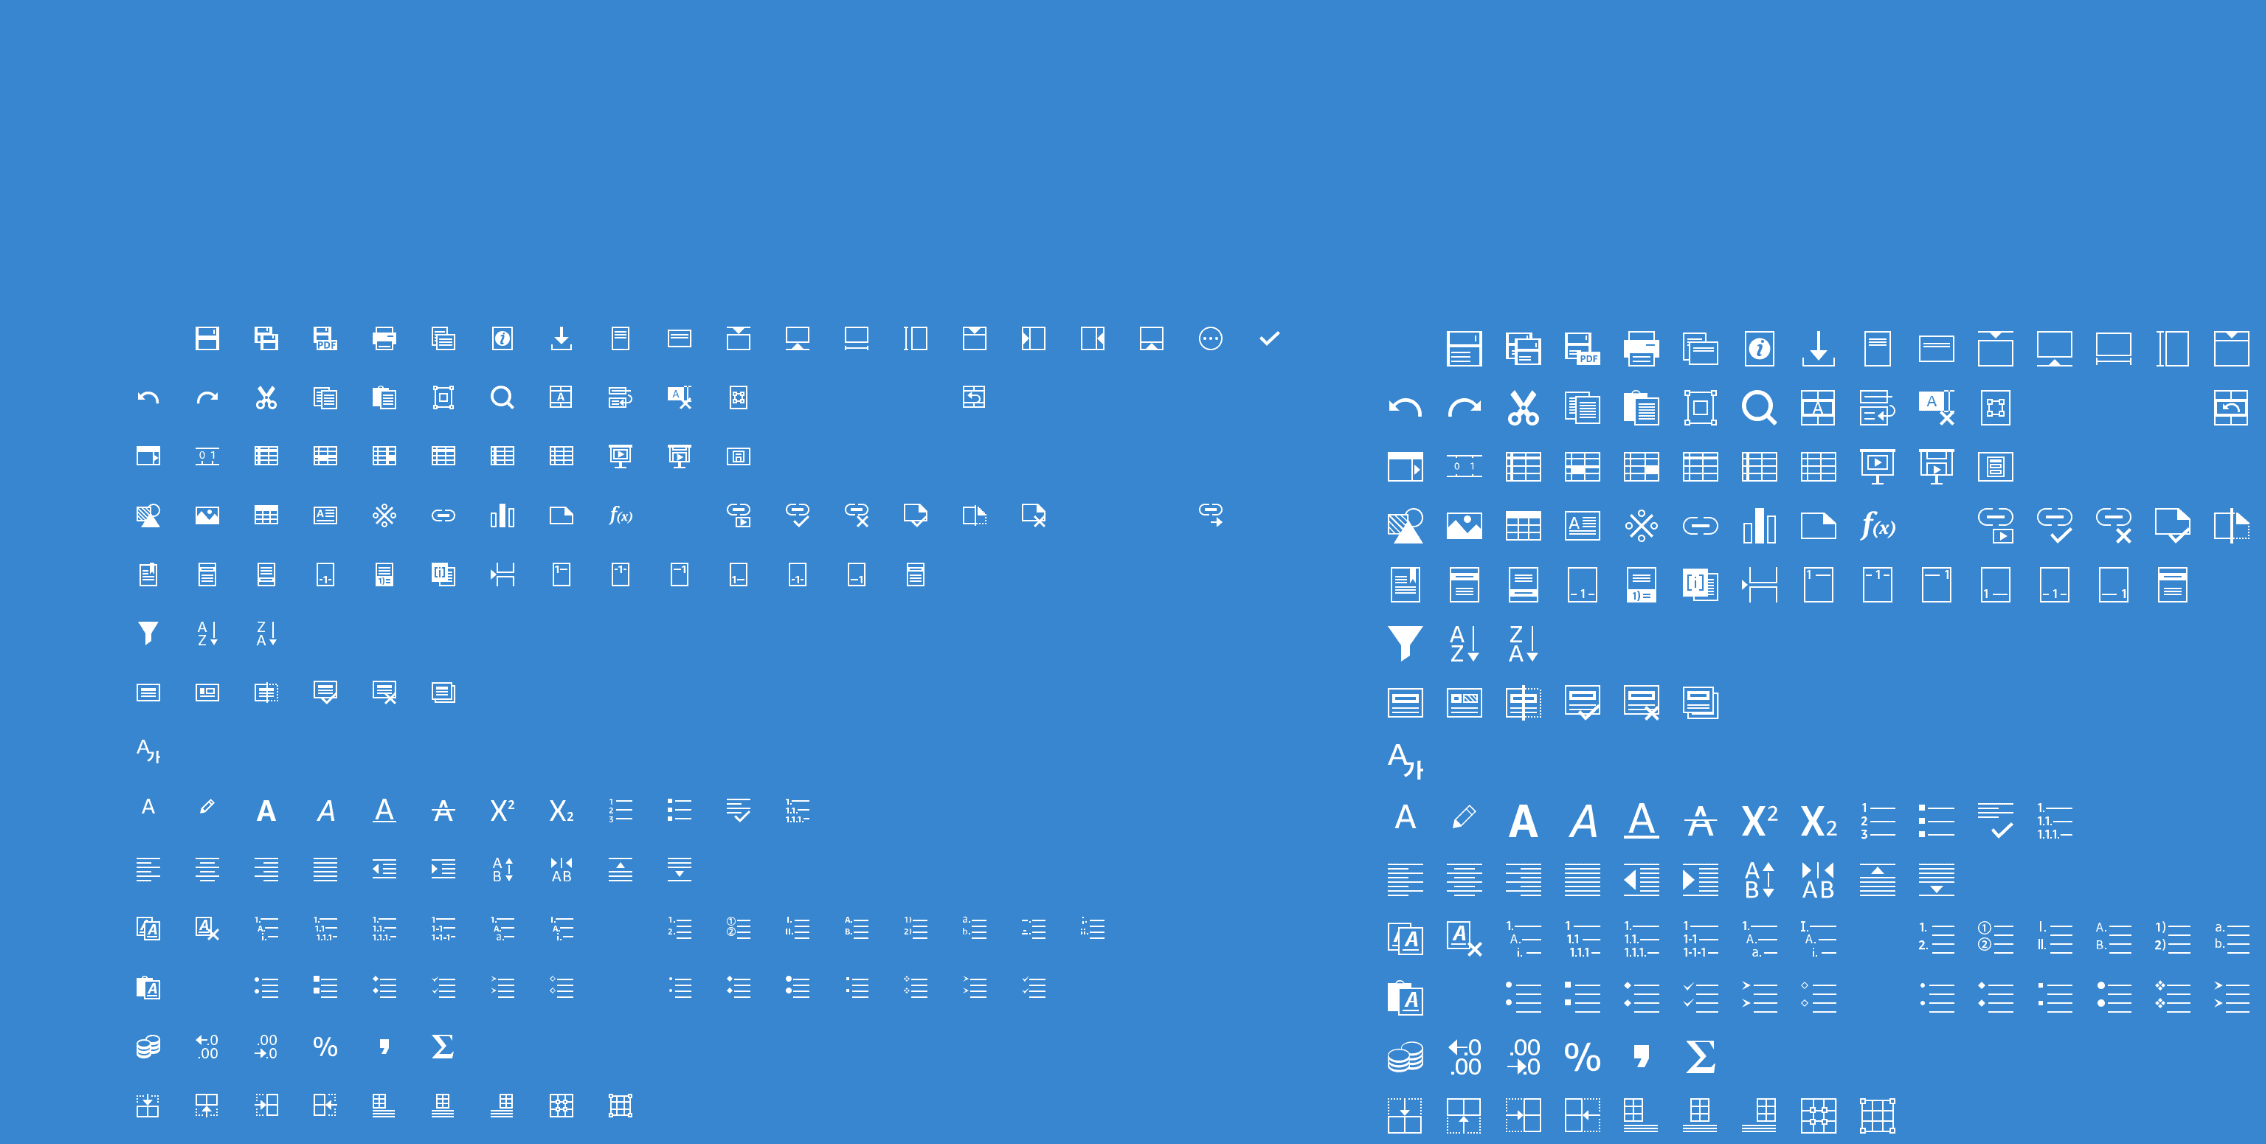The height and width of the screenshot is (1144, 2266).
Task: Click the large sigma sum icon
Action: tap(1700, 1057)
